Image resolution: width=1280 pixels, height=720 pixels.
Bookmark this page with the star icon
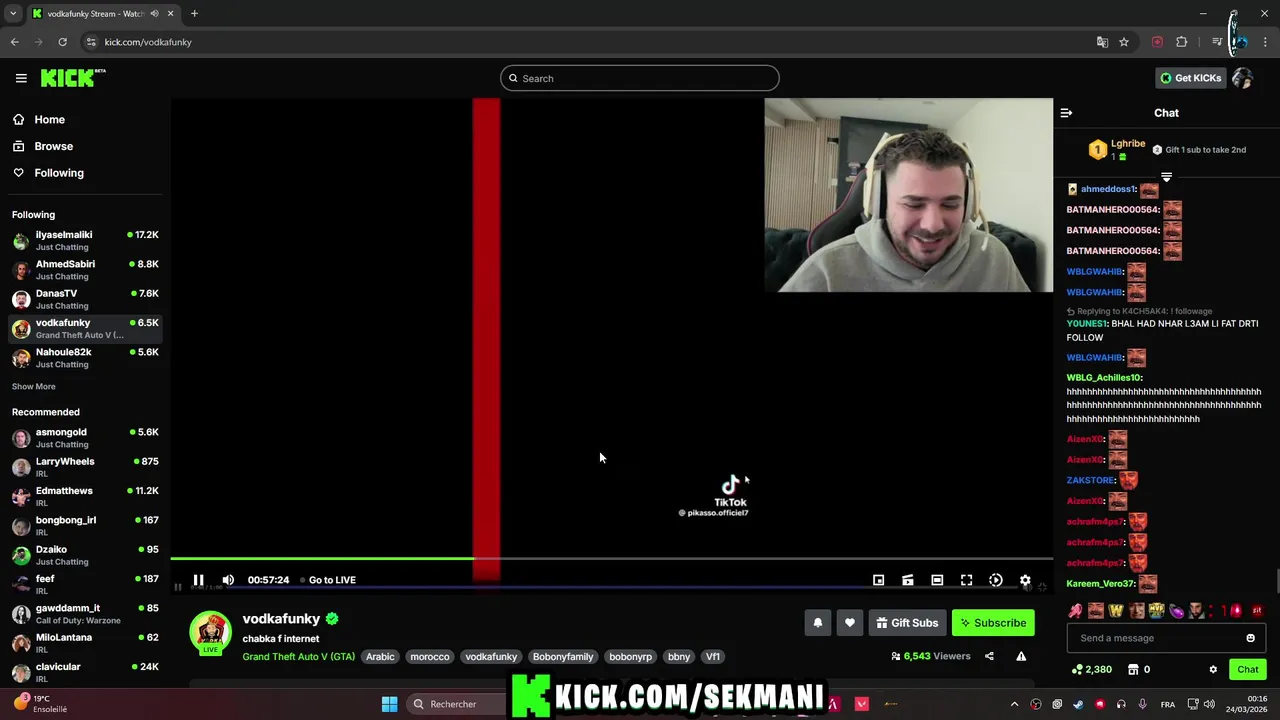pos(1124,42)
